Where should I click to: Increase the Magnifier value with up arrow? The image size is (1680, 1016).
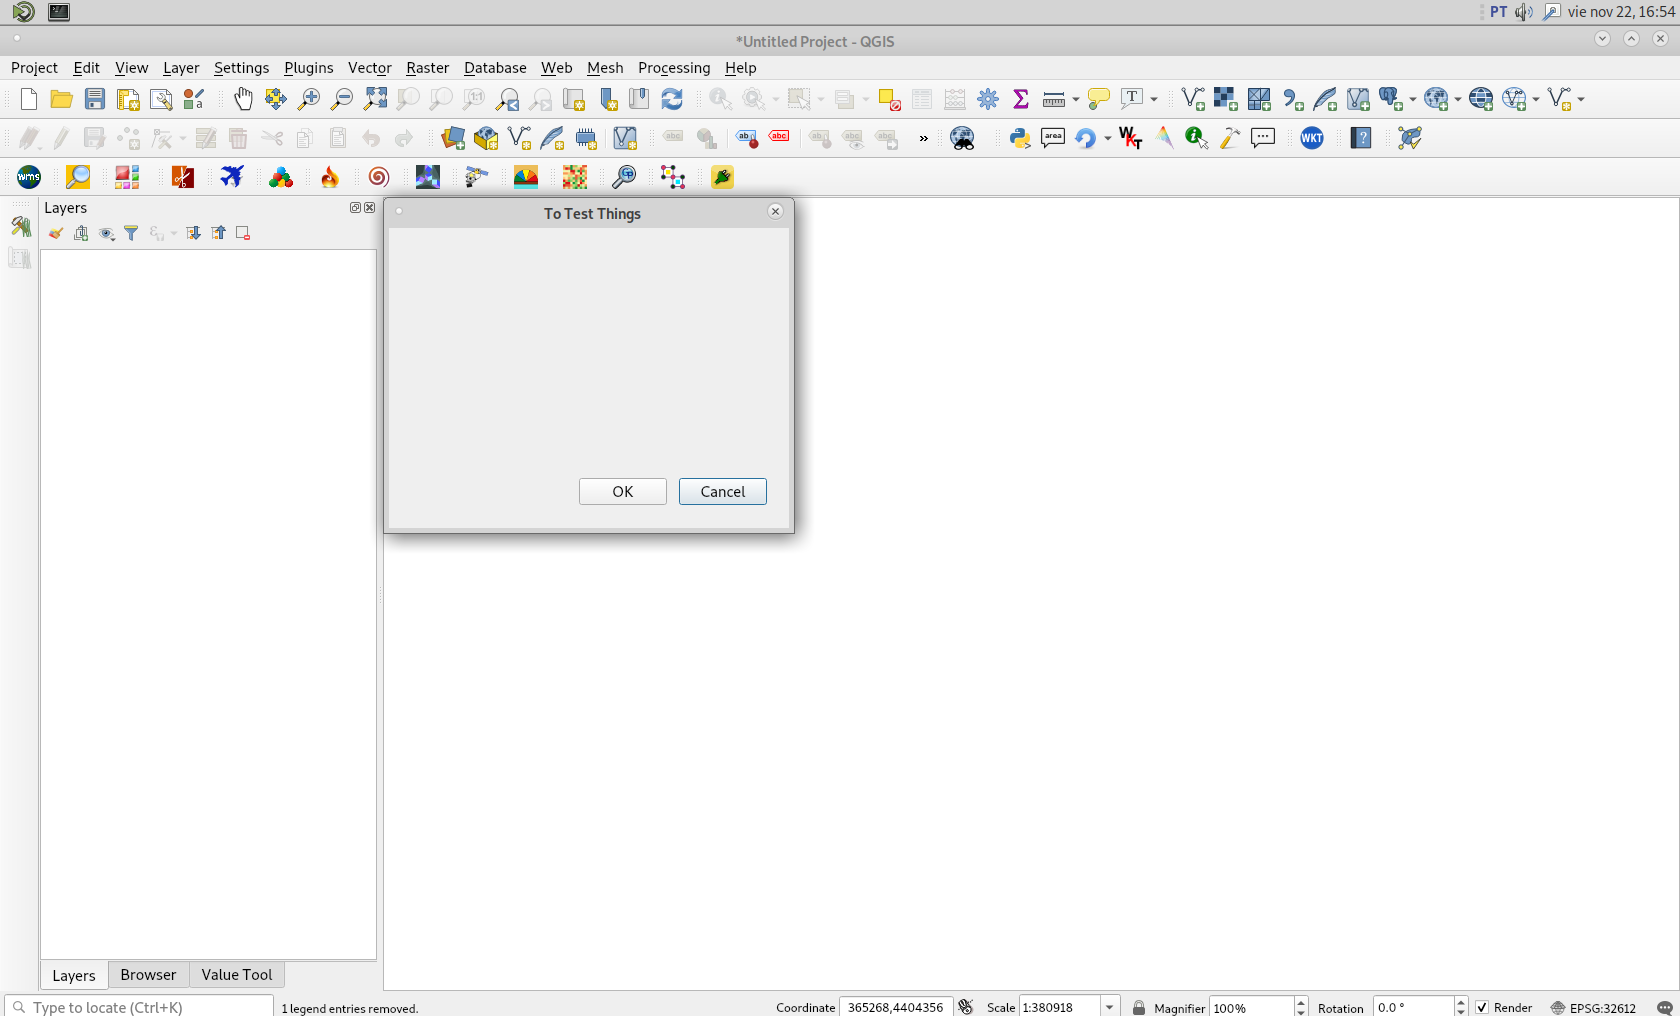point(1301,1002)
